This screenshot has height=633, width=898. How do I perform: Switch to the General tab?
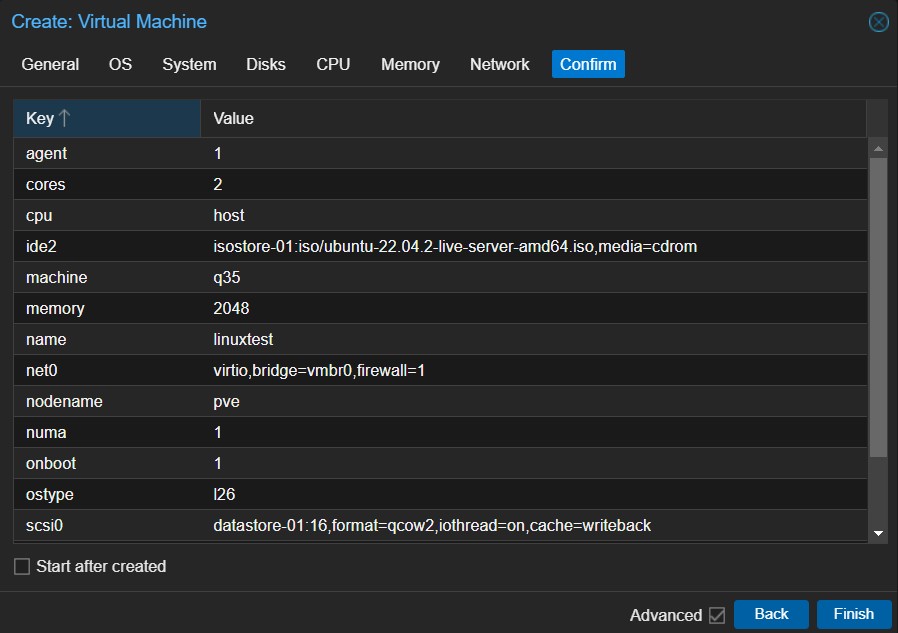coord(50,64)
